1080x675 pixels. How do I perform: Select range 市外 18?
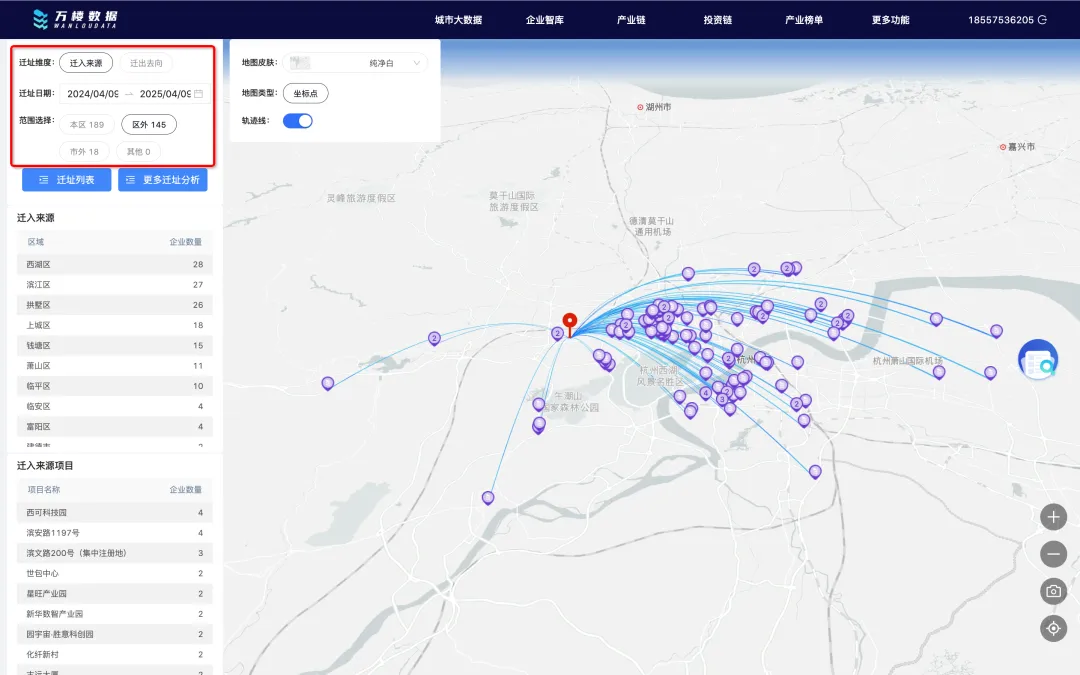[84, 152]
